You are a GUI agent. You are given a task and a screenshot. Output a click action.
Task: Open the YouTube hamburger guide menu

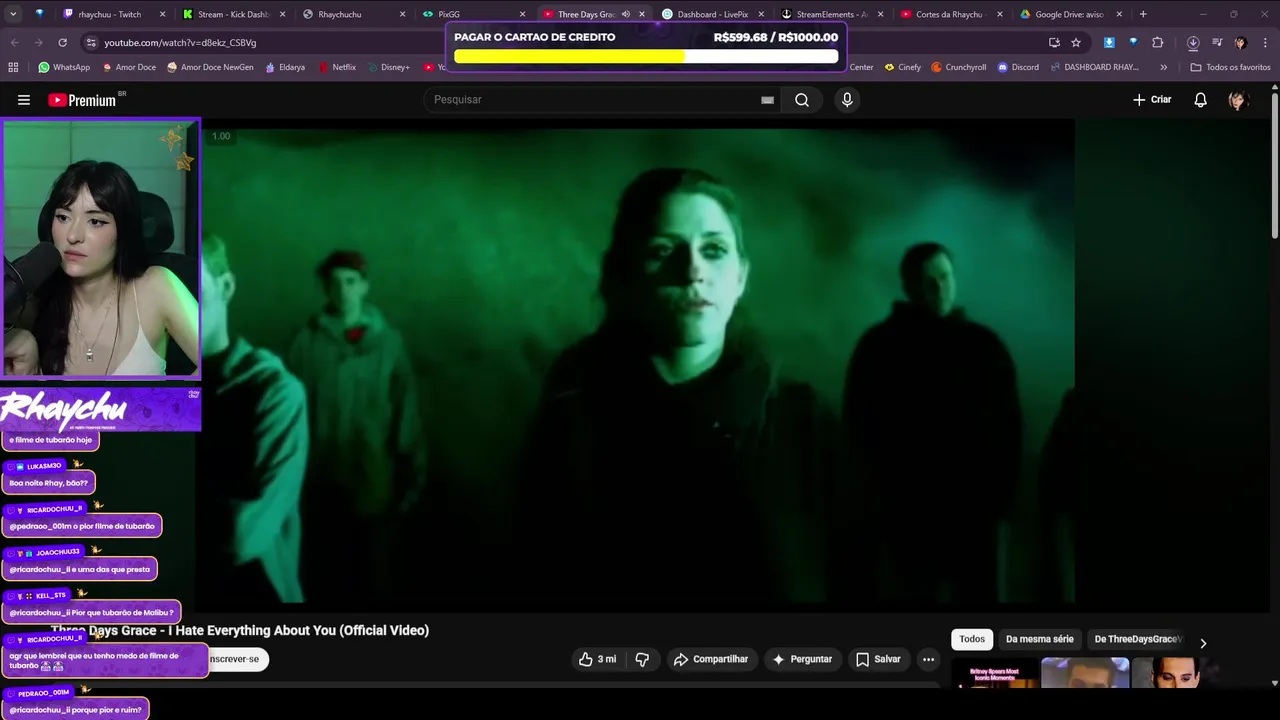(24, 100)
